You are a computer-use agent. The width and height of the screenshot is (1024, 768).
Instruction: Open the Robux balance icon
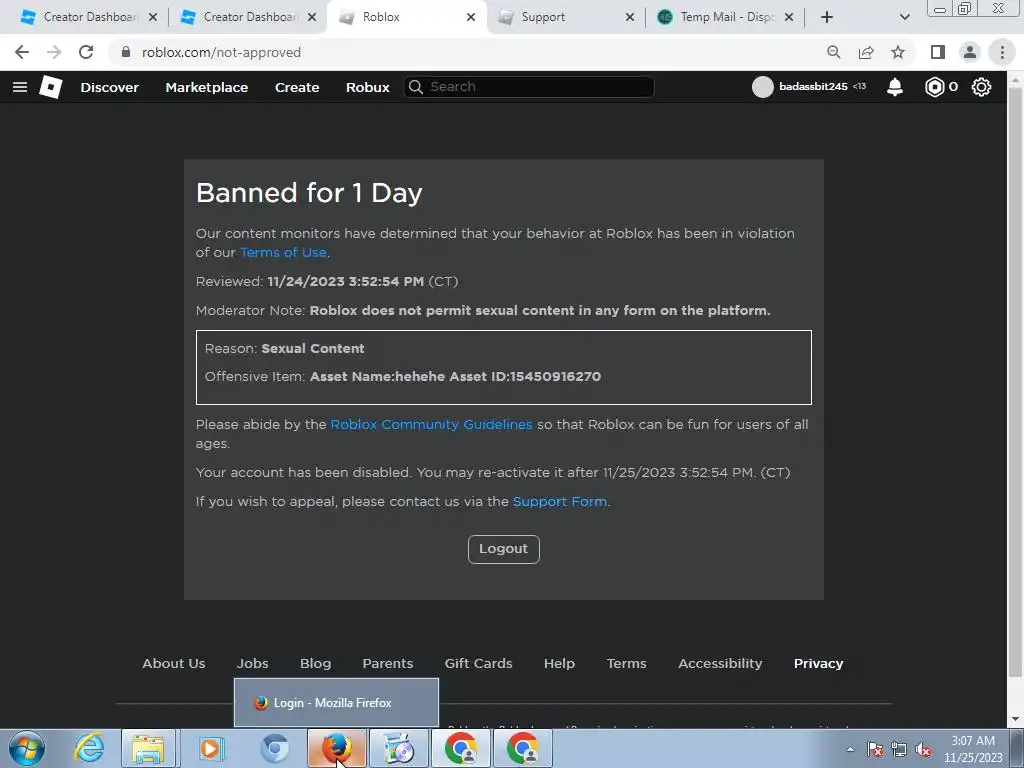point(935,87)
